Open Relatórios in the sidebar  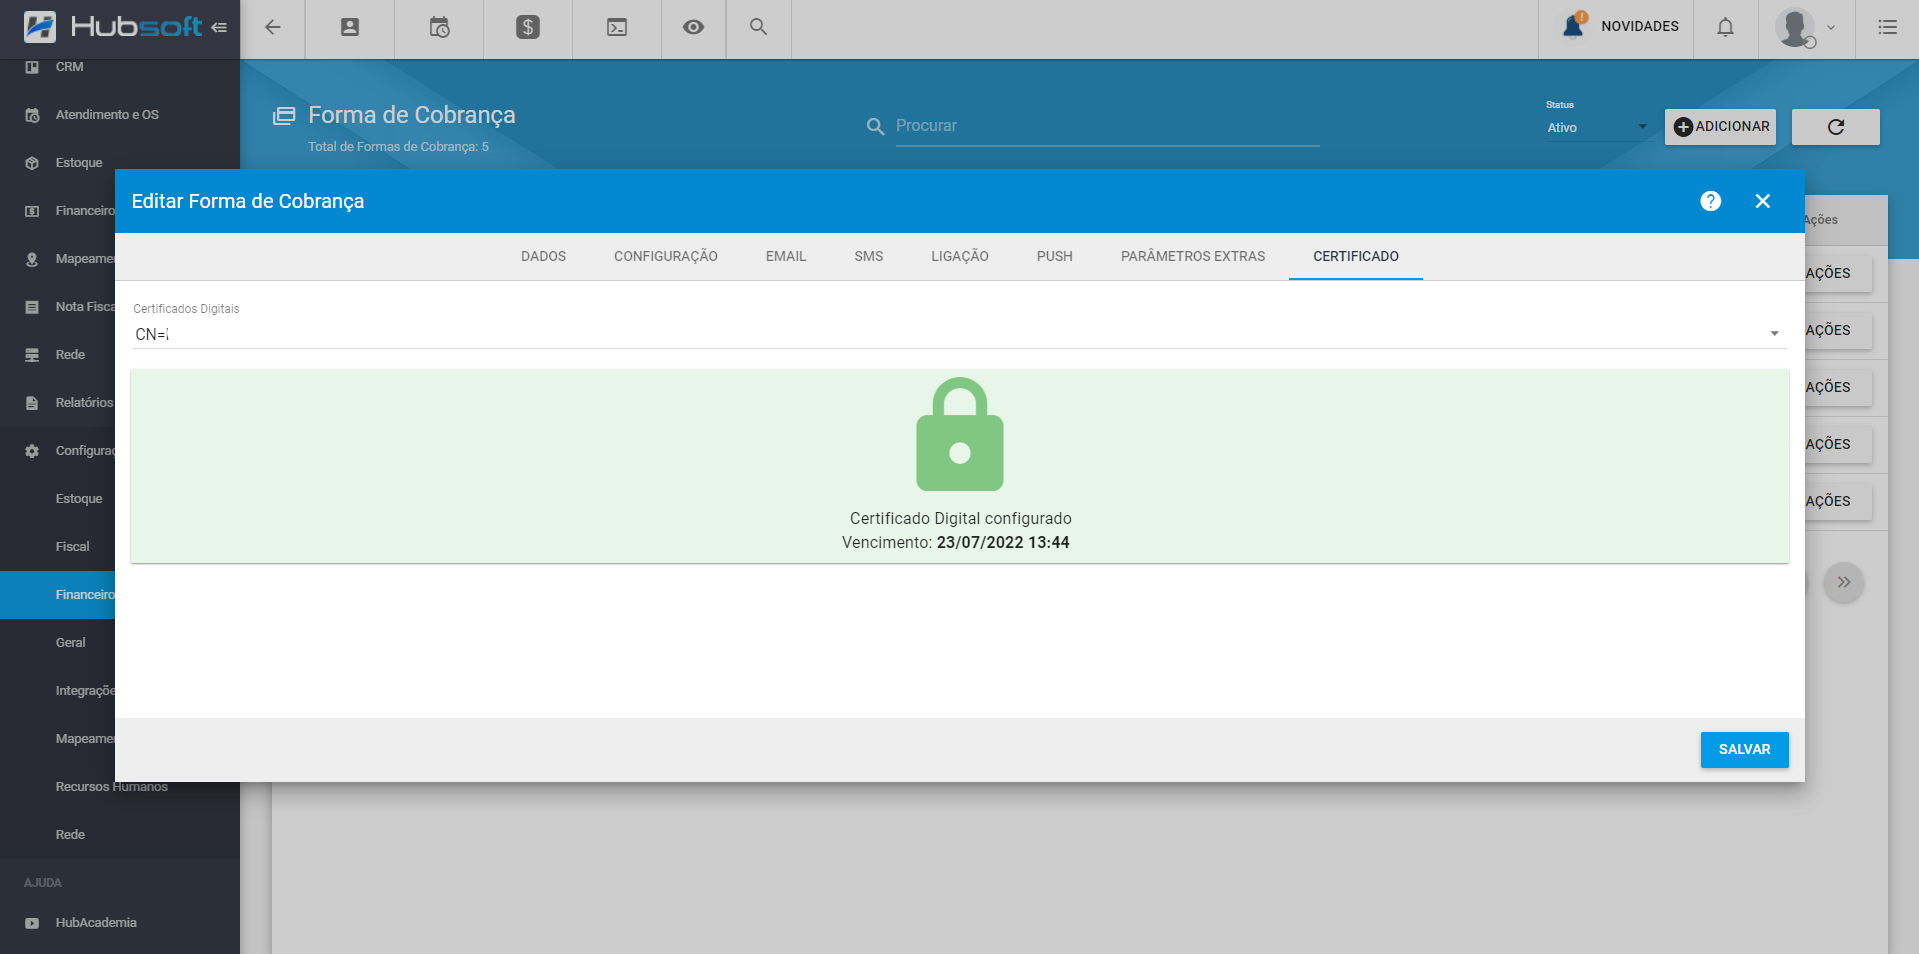pyautogui.click(x=84, y=403)
